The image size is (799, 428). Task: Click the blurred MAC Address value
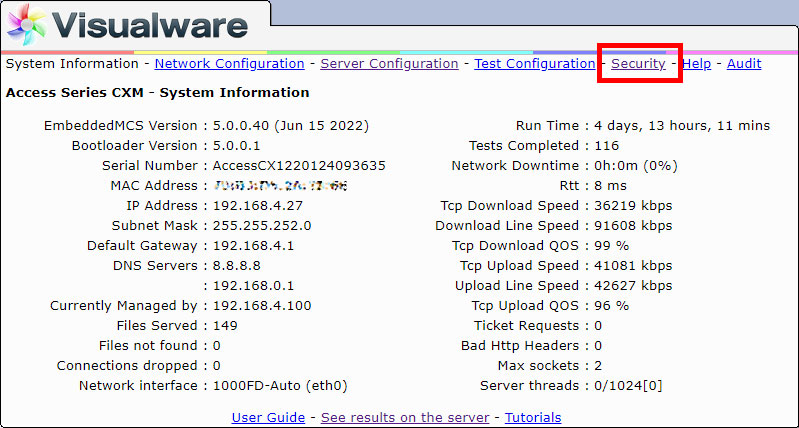click(x=280, y=186)
